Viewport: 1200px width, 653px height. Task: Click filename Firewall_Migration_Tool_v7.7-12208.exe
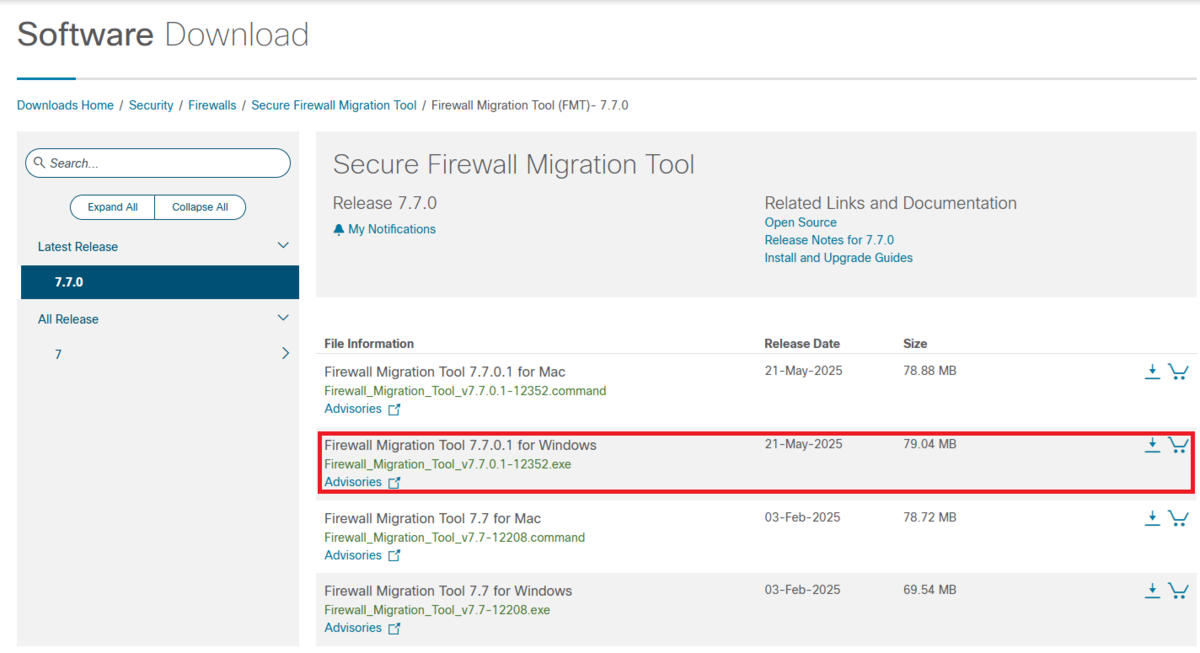point(437,610)
